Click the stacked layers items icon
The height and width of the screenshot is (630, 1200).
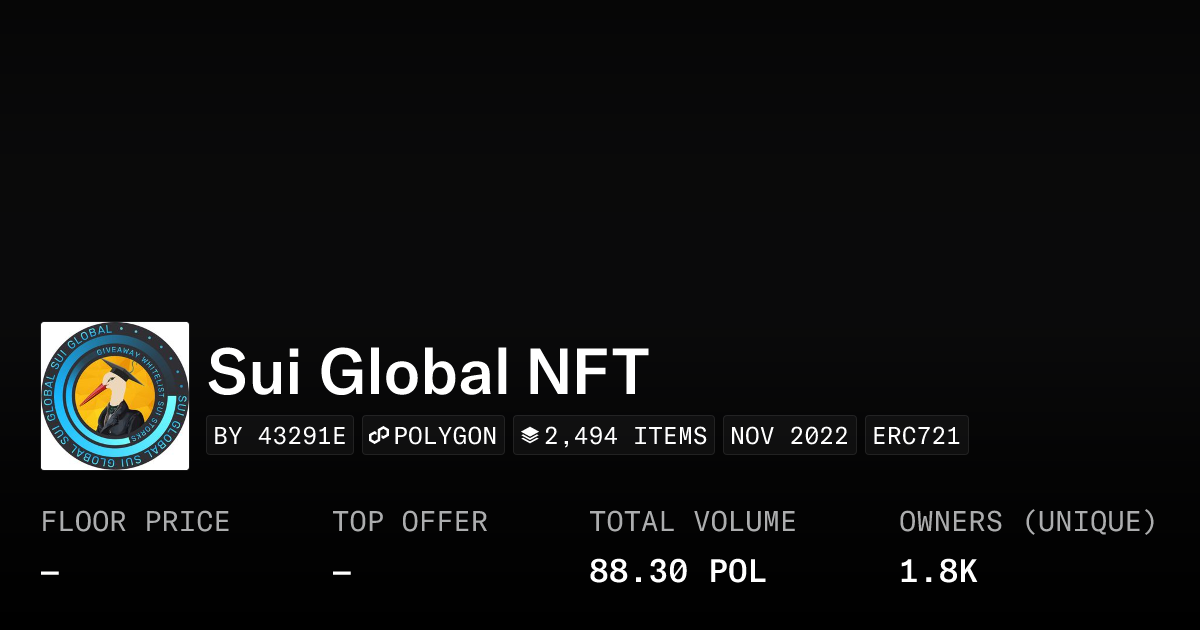coord(530,436)
